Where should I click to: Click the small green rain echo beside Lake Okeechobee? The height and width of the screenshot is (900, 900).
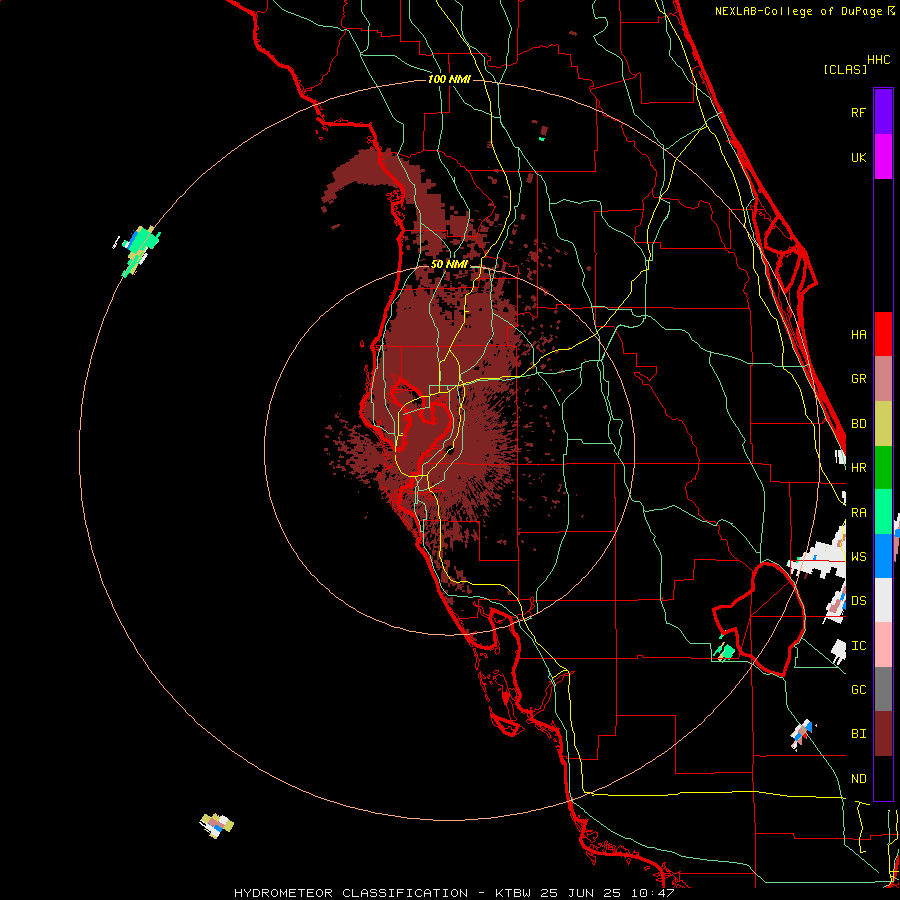click(725, 649)
